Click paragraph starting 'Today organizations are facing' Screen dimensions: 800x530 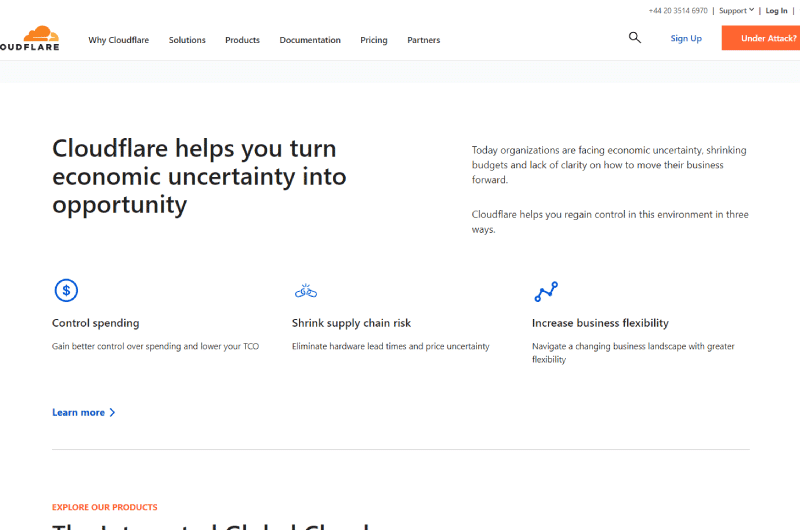[609, 165]
